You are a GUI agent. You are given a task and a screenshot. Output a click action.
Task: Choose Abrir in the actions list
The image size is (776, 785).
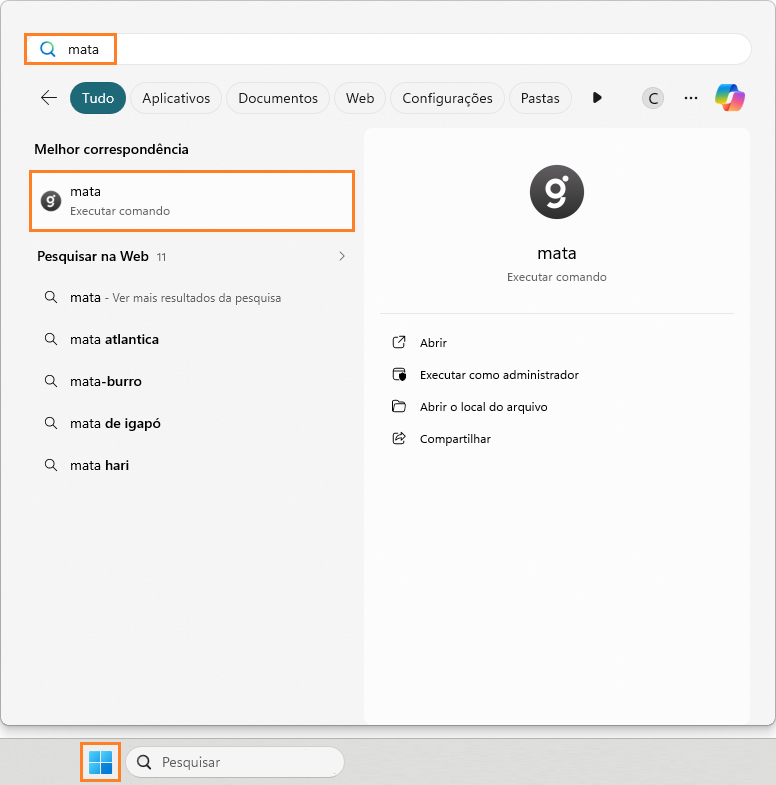tap(433, 343)
